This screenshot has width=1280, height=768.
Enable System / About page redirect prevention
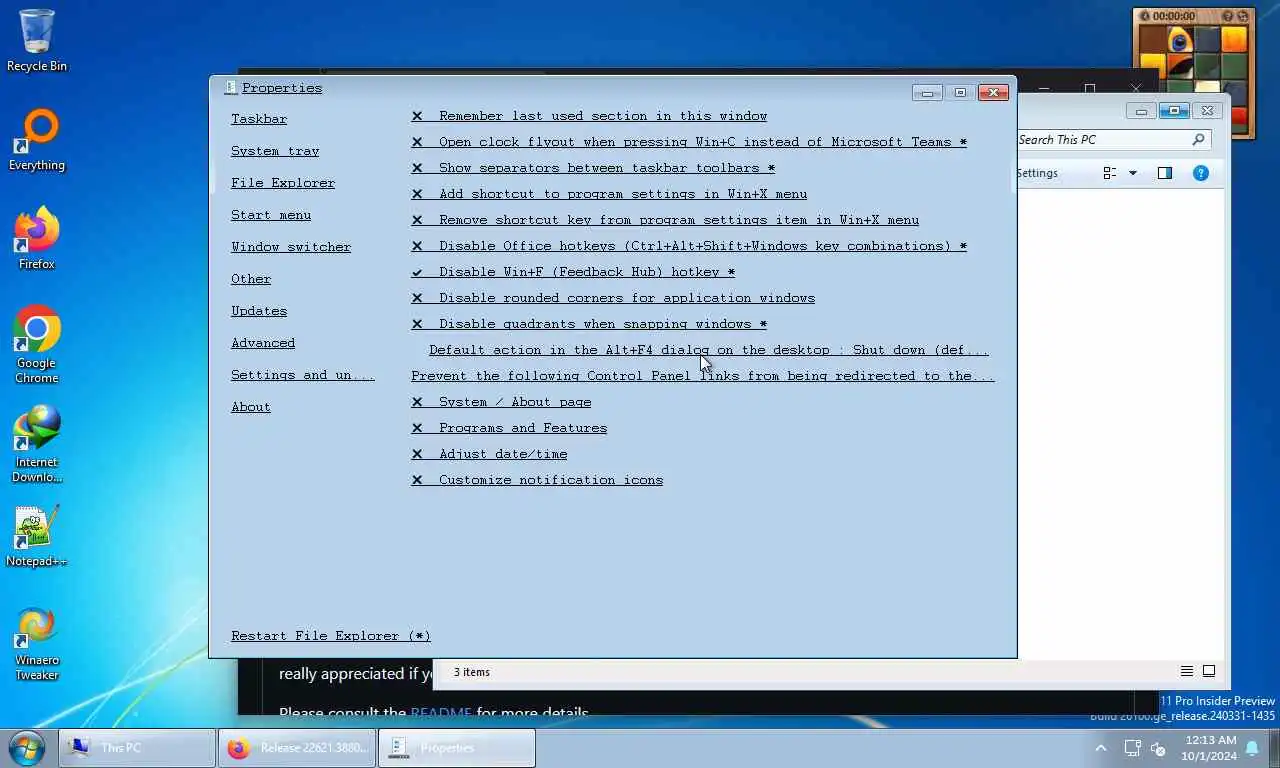click(501, 402)
